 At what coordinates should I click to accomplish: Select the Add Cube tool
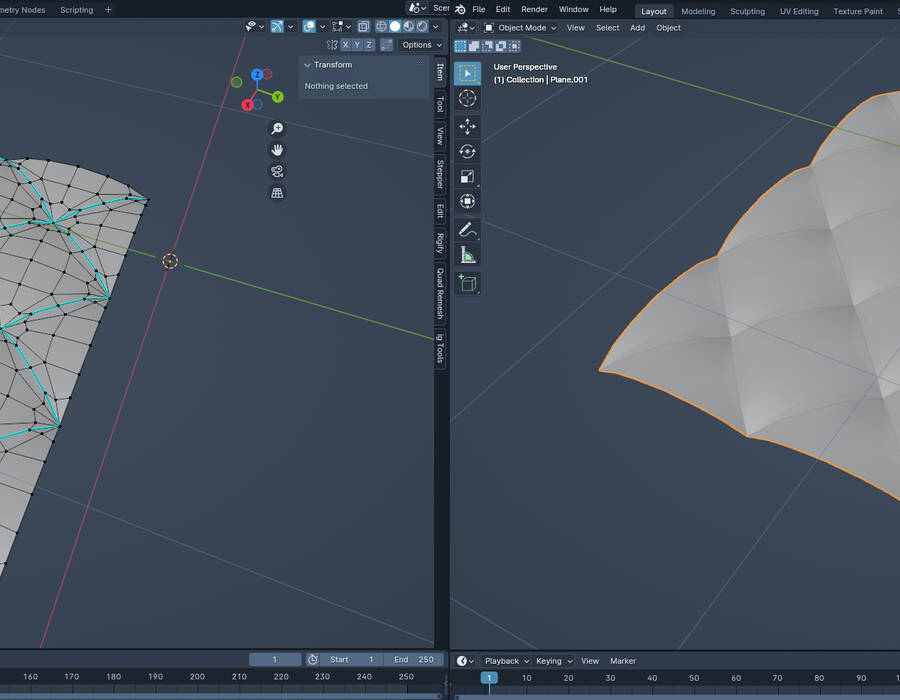point(467,283)
